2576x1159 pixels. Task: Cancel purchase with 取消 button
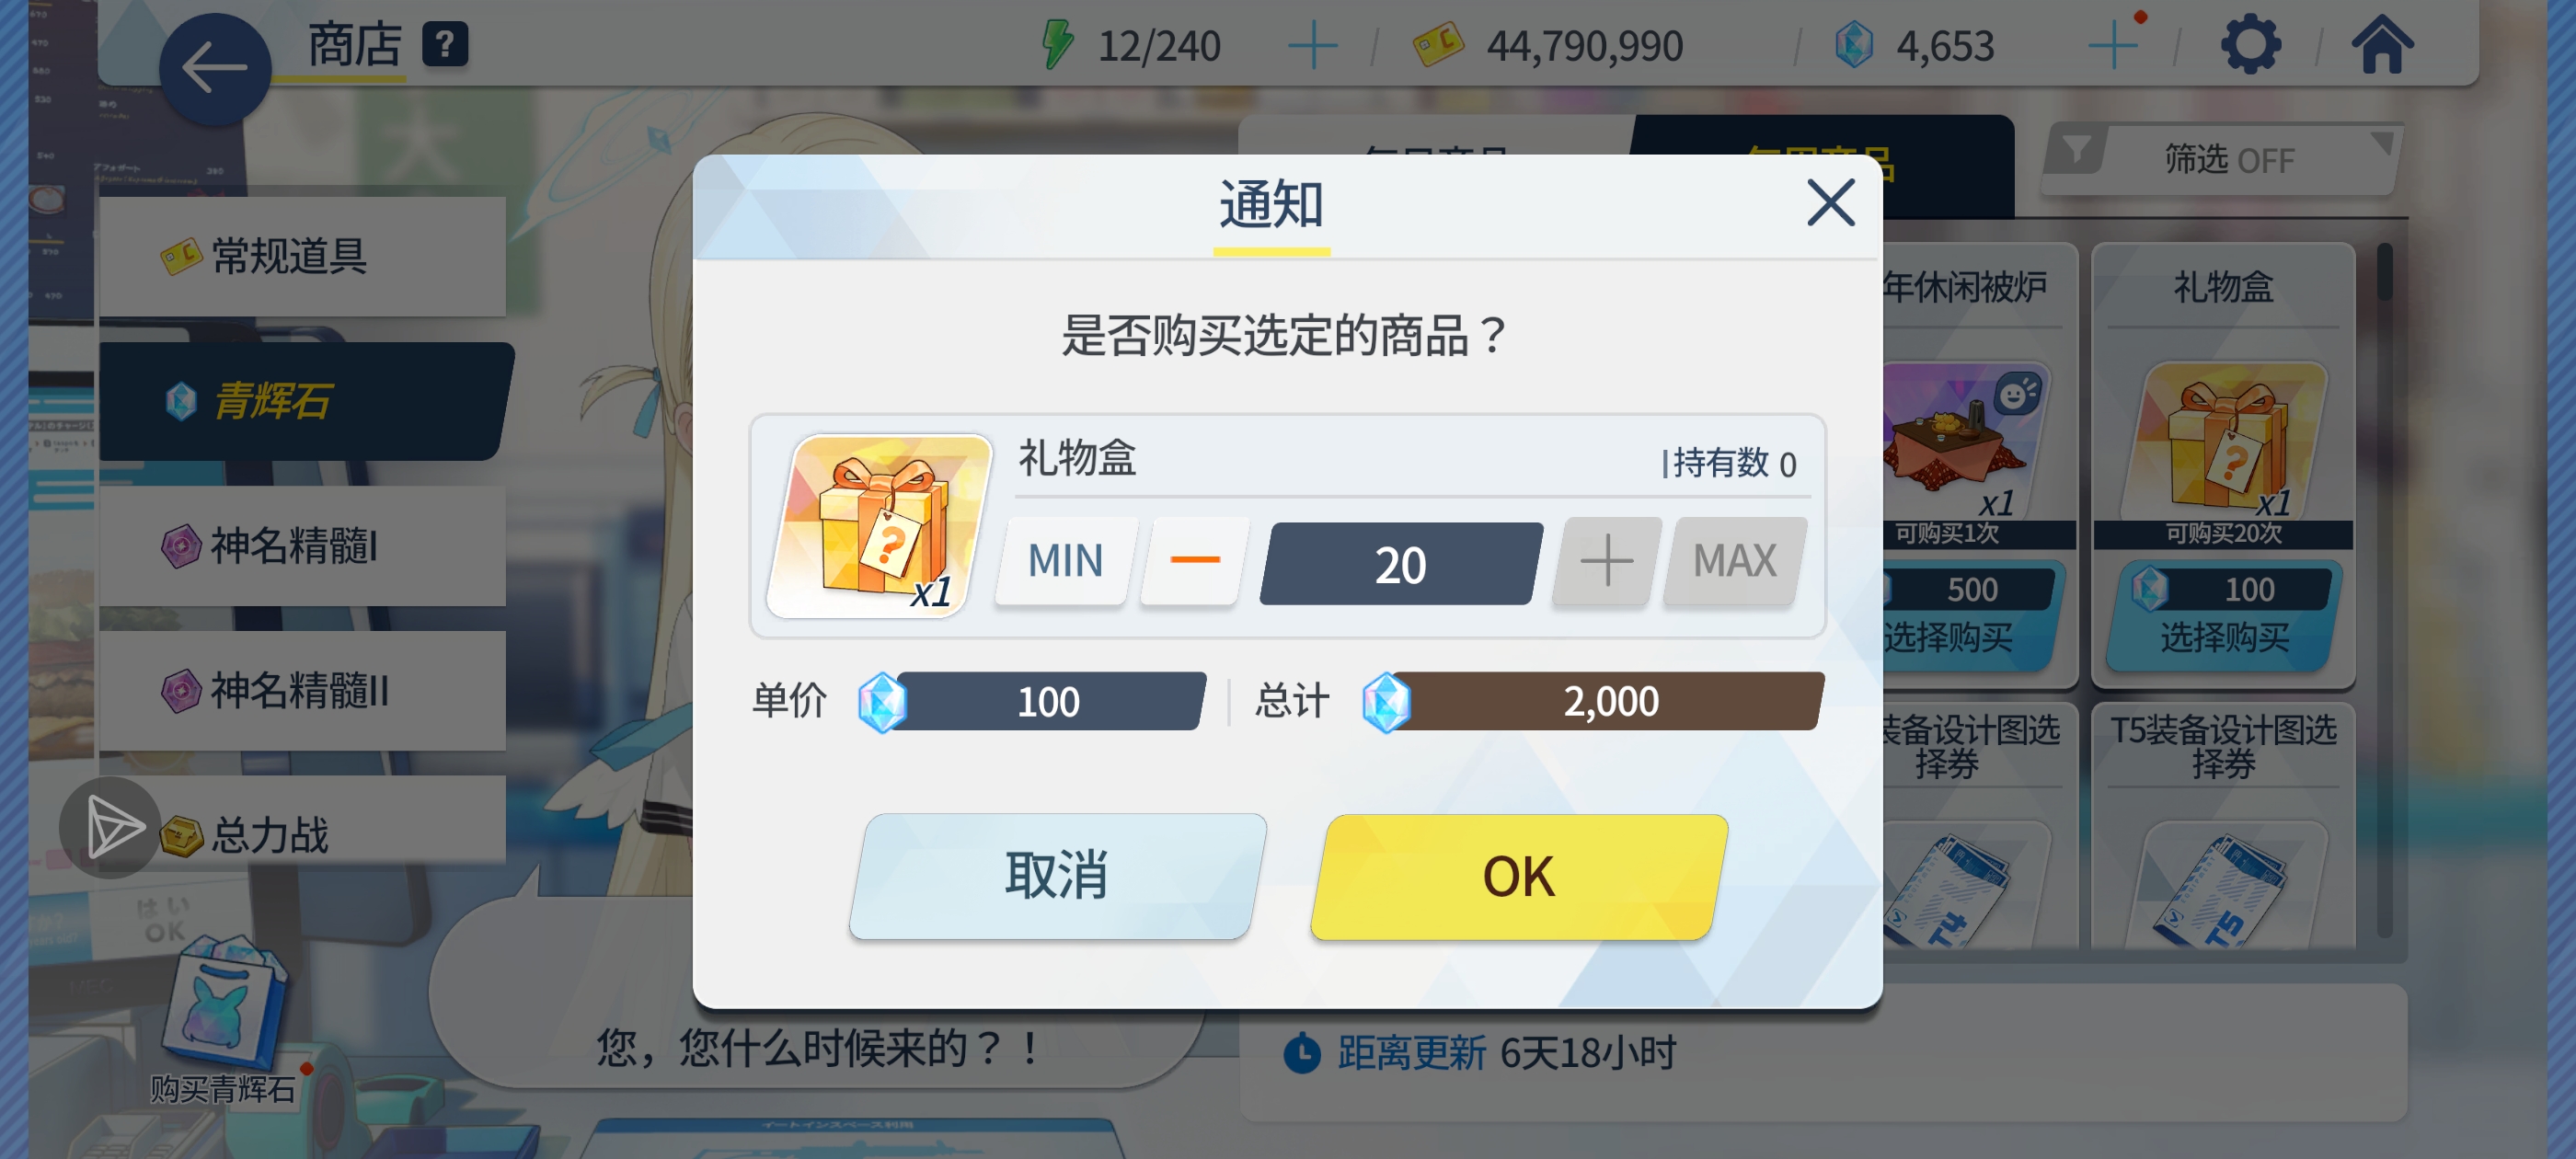pos(1057,877)
